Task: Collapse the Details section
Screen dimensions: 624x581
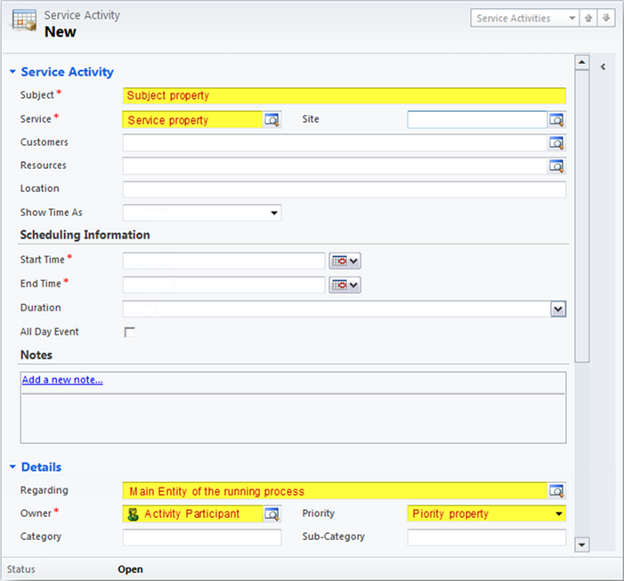Action: tap(13, 467)
